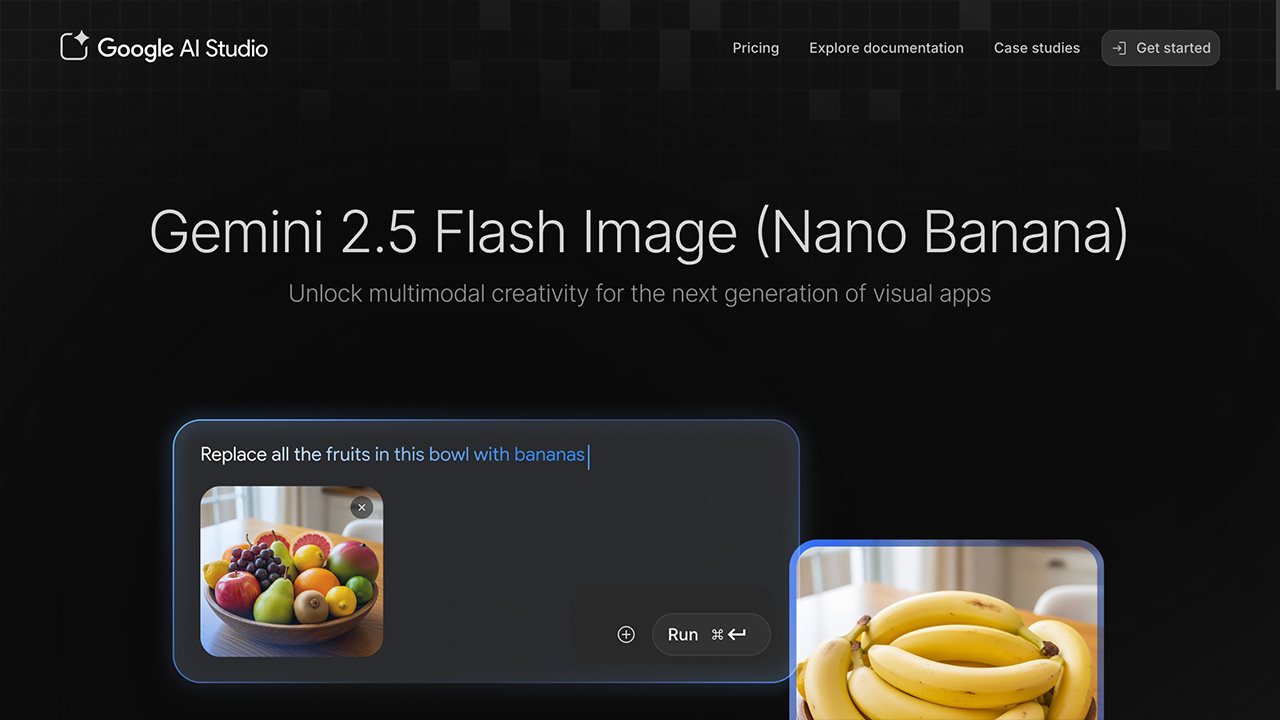1280x720 pixels.
Task: Run the prompt with the Run button
Action: (x=711, y=634)
